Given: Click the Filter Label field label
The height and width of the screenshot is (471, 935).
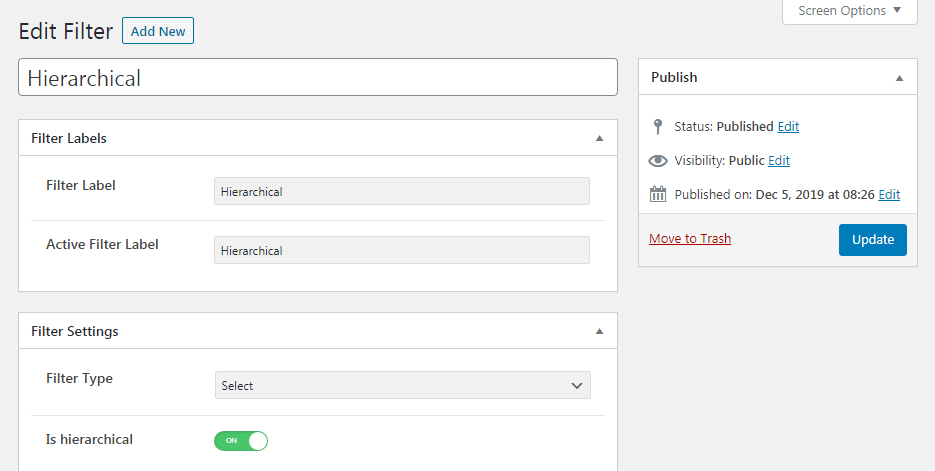Looking at the screenshot, I should click(x=81, y=185).
